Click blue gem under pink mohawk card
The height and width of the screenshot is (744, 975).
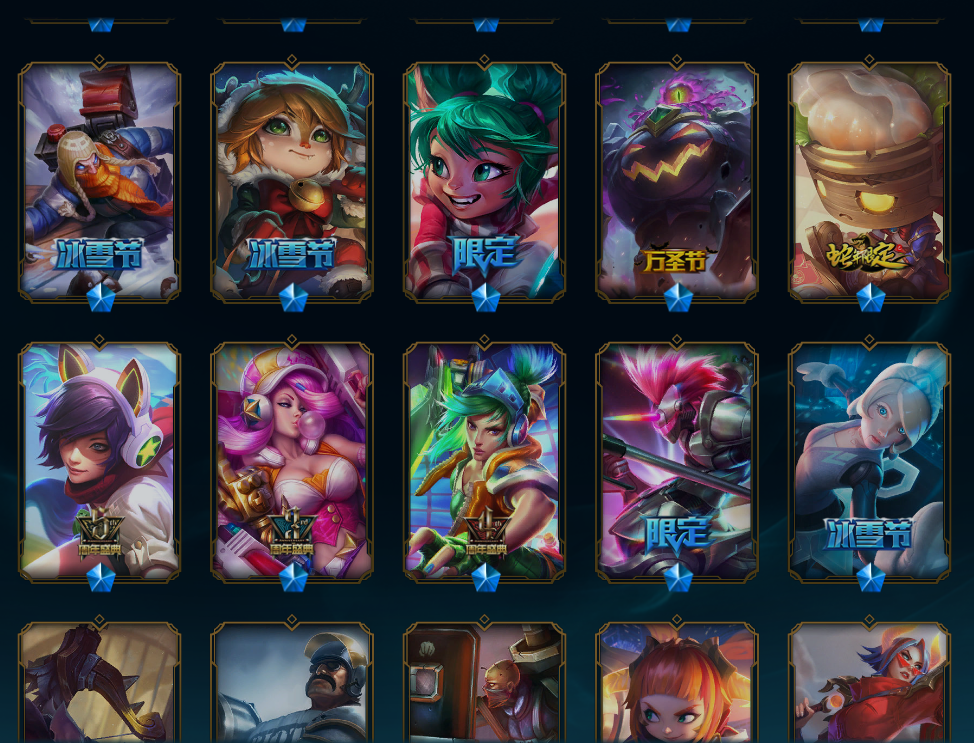[x=678, y=578]
